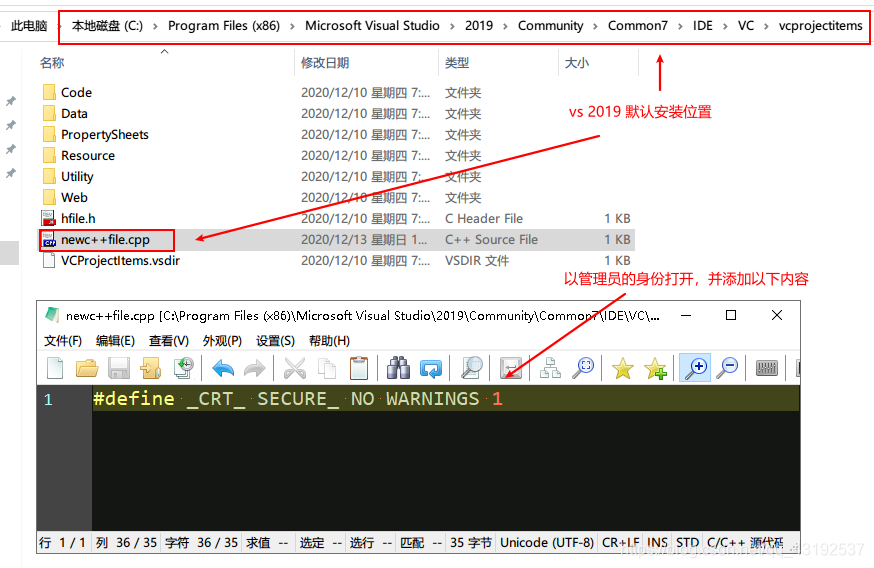Image resolution: width=874 pixels, height=568 pixels.
Task: Click the hierarchy tree scheme icon
Action: click(x=551, y=368)
